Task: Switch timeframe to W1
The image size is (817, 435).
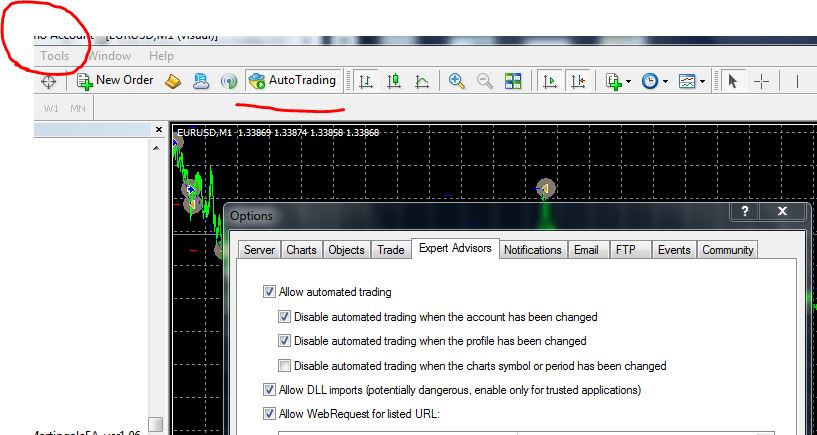Action: click(51, 109)
